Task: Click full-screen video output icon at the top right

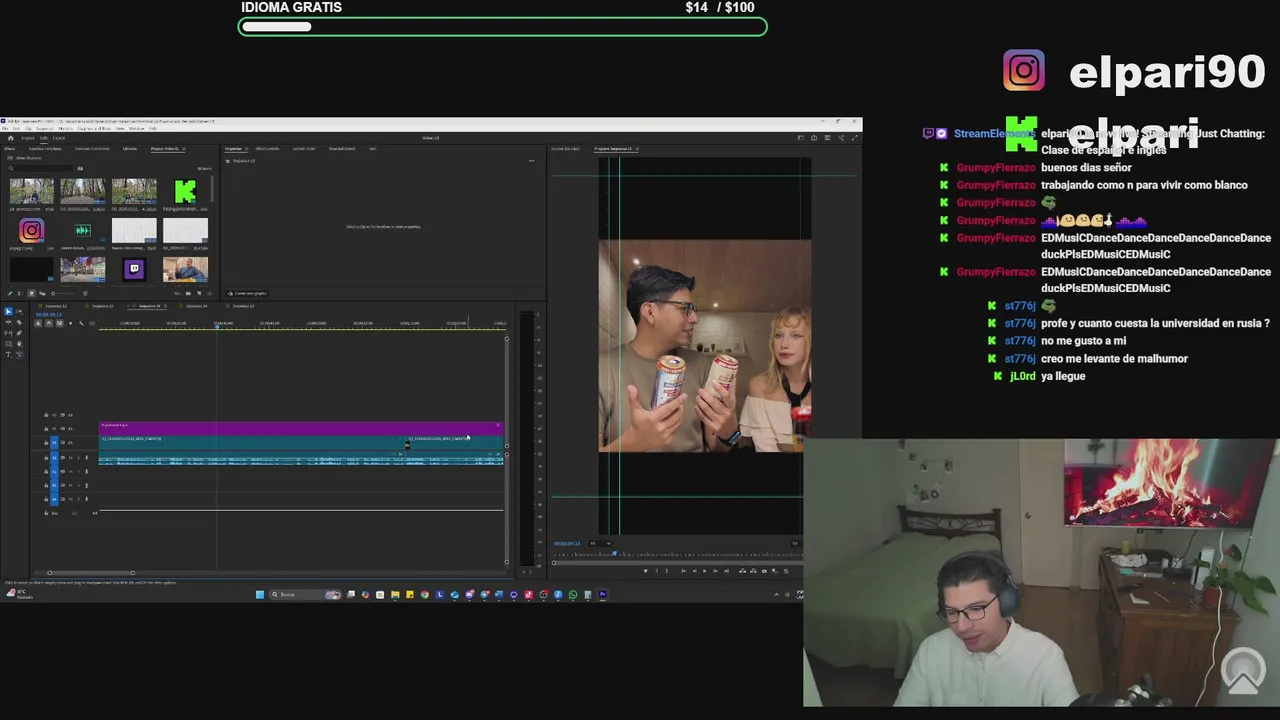Action: click(x=855, y=138)
